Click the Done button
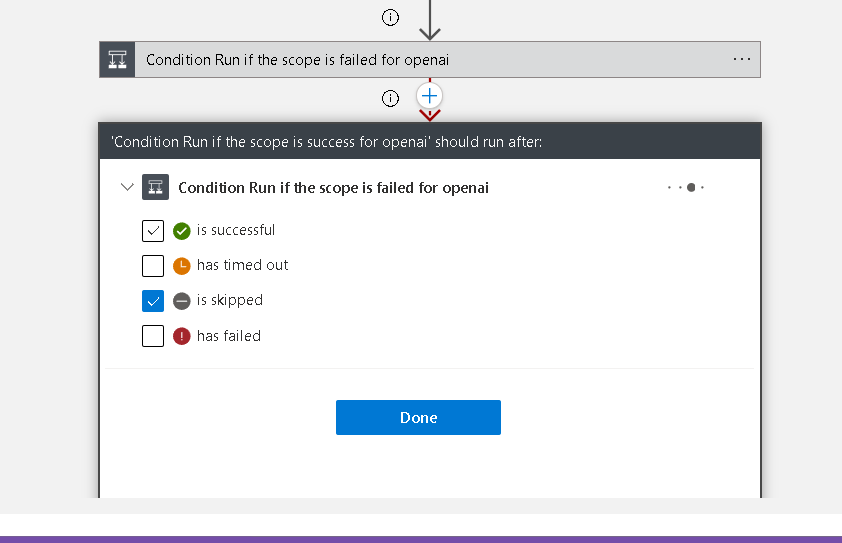This screenshot has height=543, width=842. [x=418, y=417]
